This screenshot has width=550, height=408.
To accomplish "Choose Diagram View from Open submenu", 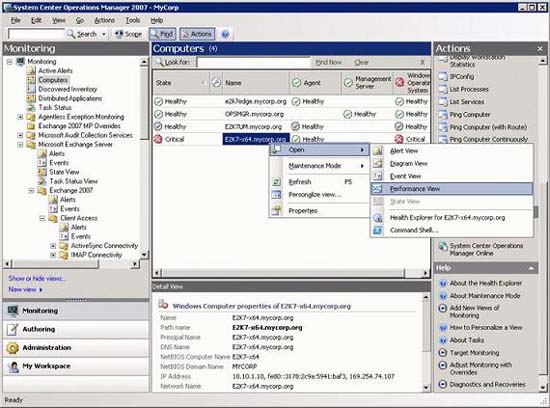I will click(x=452, y=163).
